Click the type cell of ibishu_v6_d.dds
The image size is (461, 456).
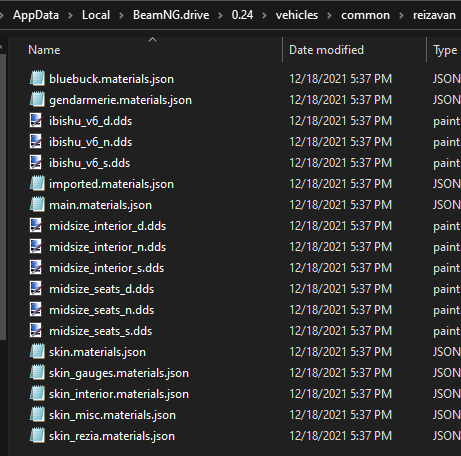pos(446,121)
